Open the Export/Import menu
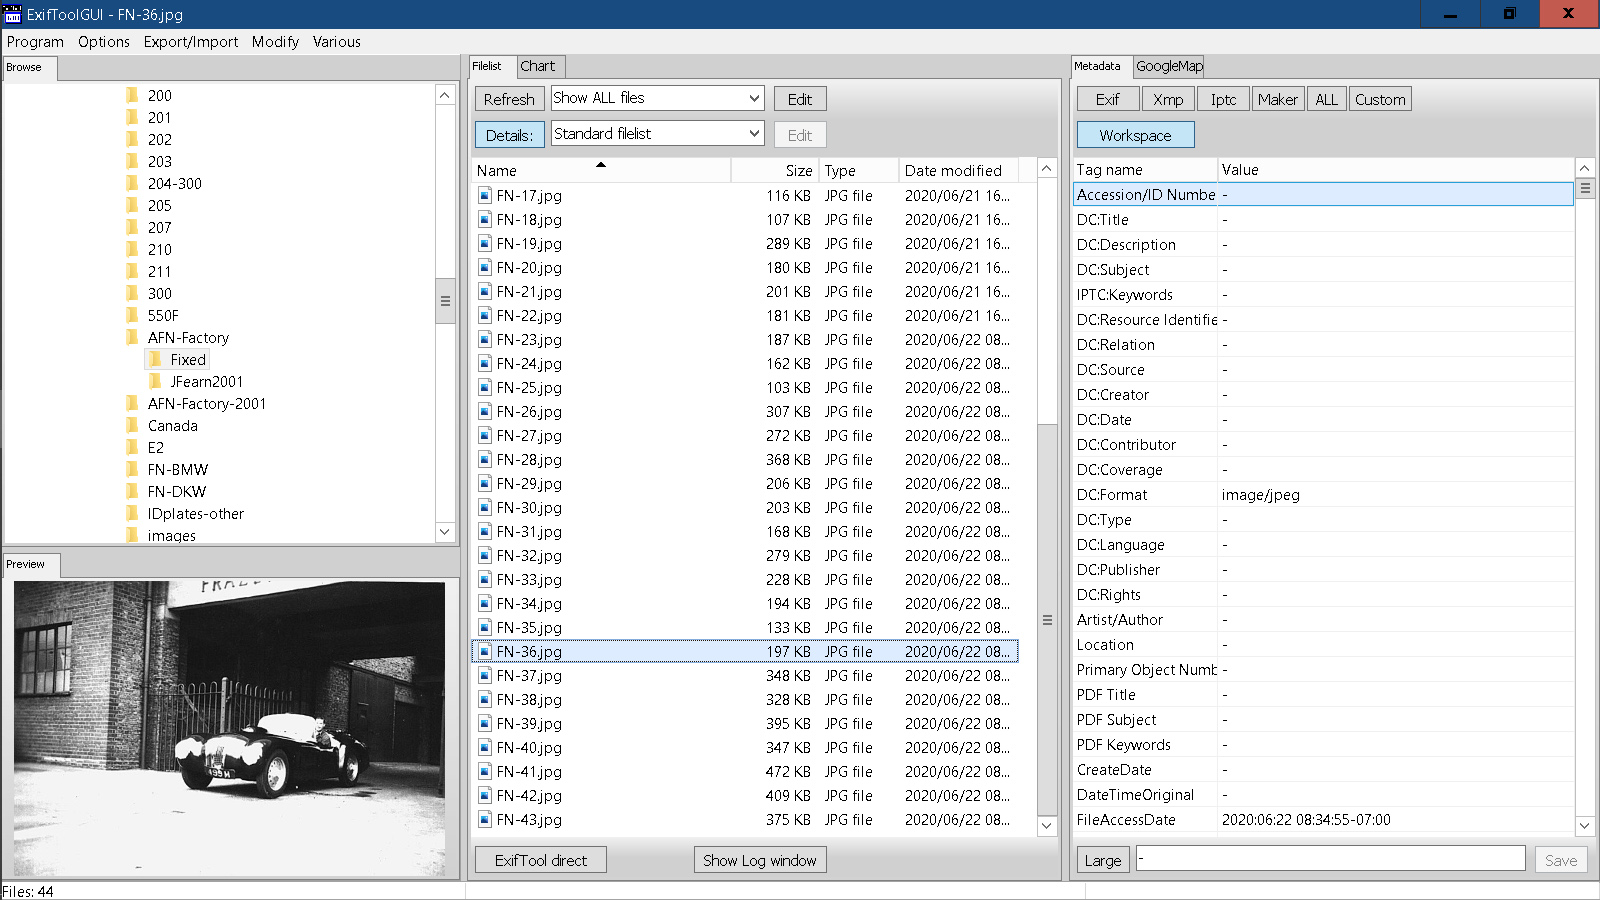1600x900 pixels. point(190,42)
